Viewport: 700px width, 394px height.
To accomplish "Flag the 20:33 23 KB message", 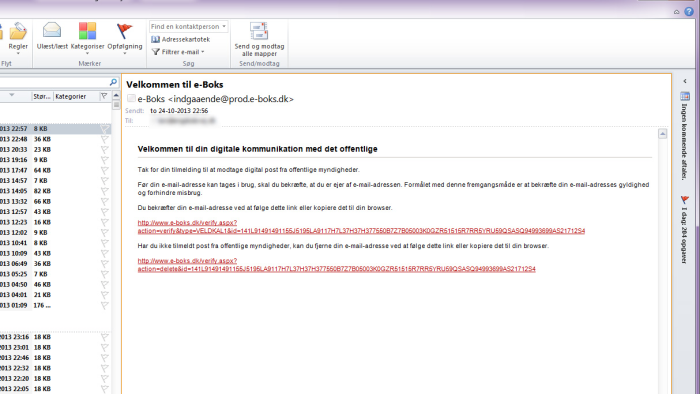I will tap(104, 149).
